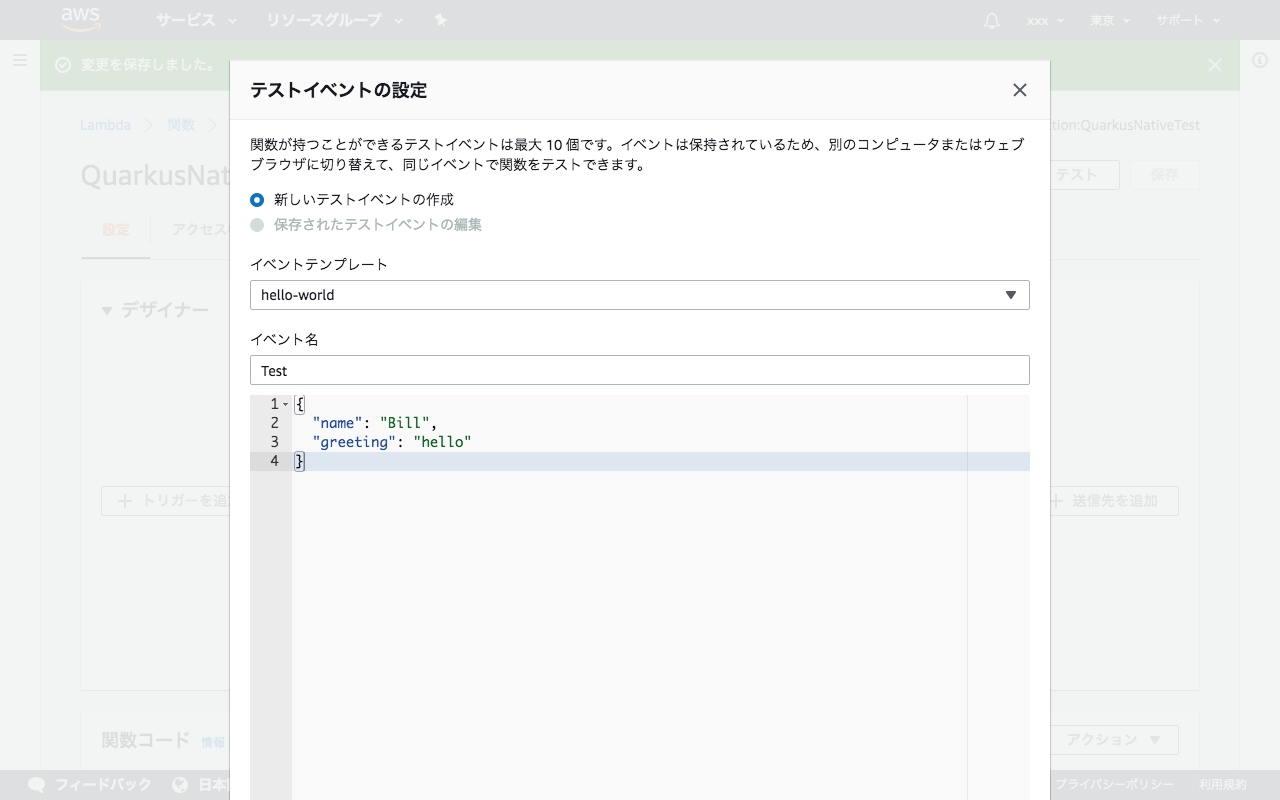Collapse the デザイナー section
Viewport: 1280px width, 800px height.
[x=106, y=311]
